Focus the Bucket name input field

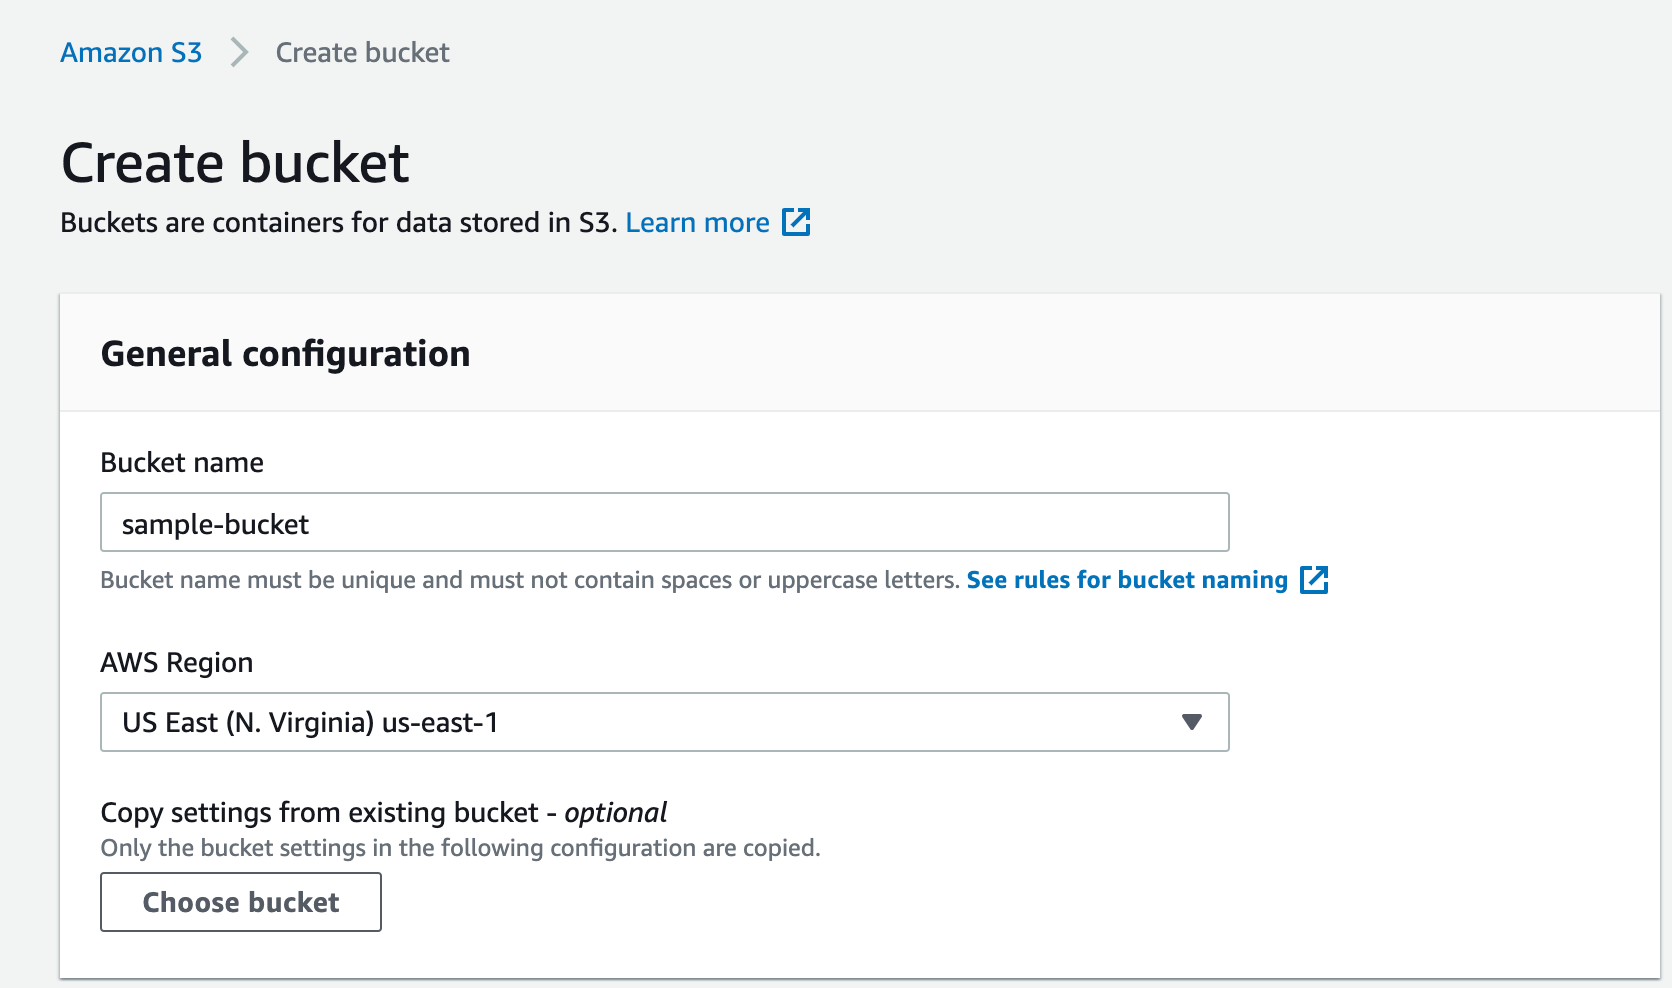pyautogui.click(x=665, y=522)
